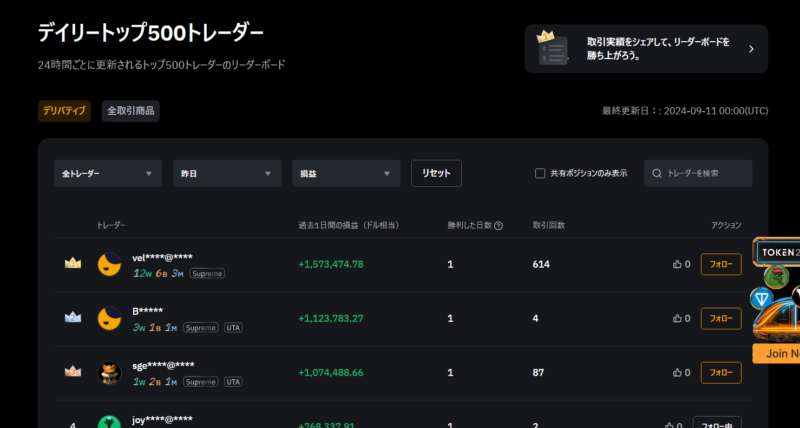The height and width of the screenshot is (428, 800).
Task: Click the アクション column header
Action: tap(726, 225)
